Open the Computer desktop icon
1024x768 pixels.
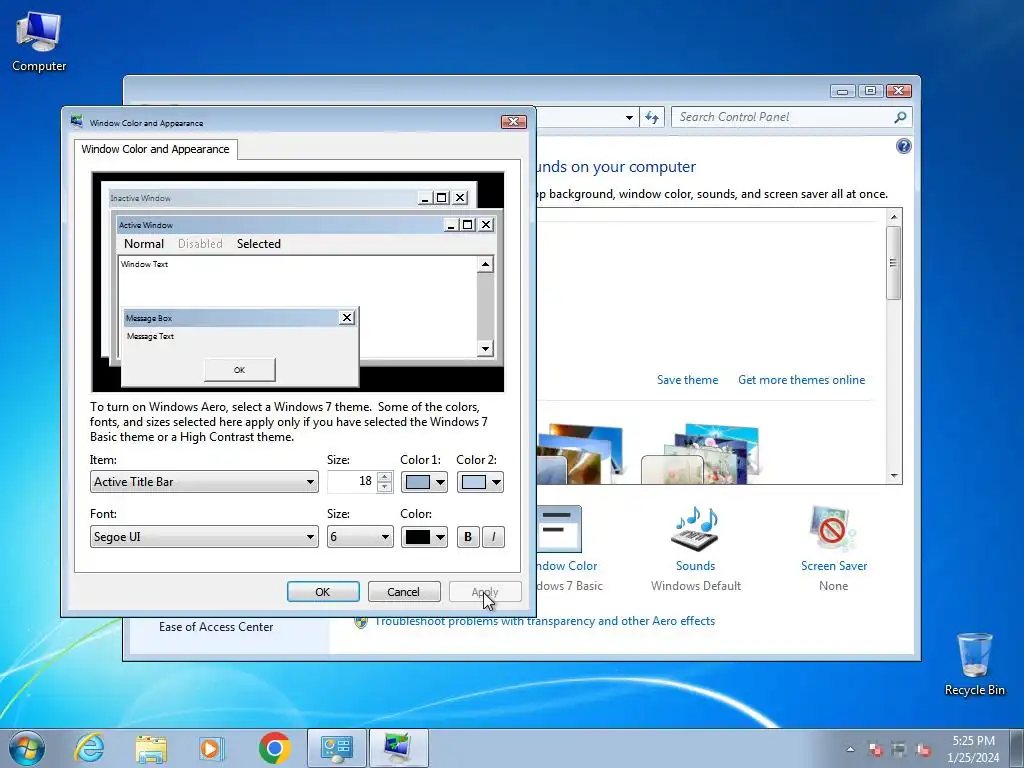[39, 40]
